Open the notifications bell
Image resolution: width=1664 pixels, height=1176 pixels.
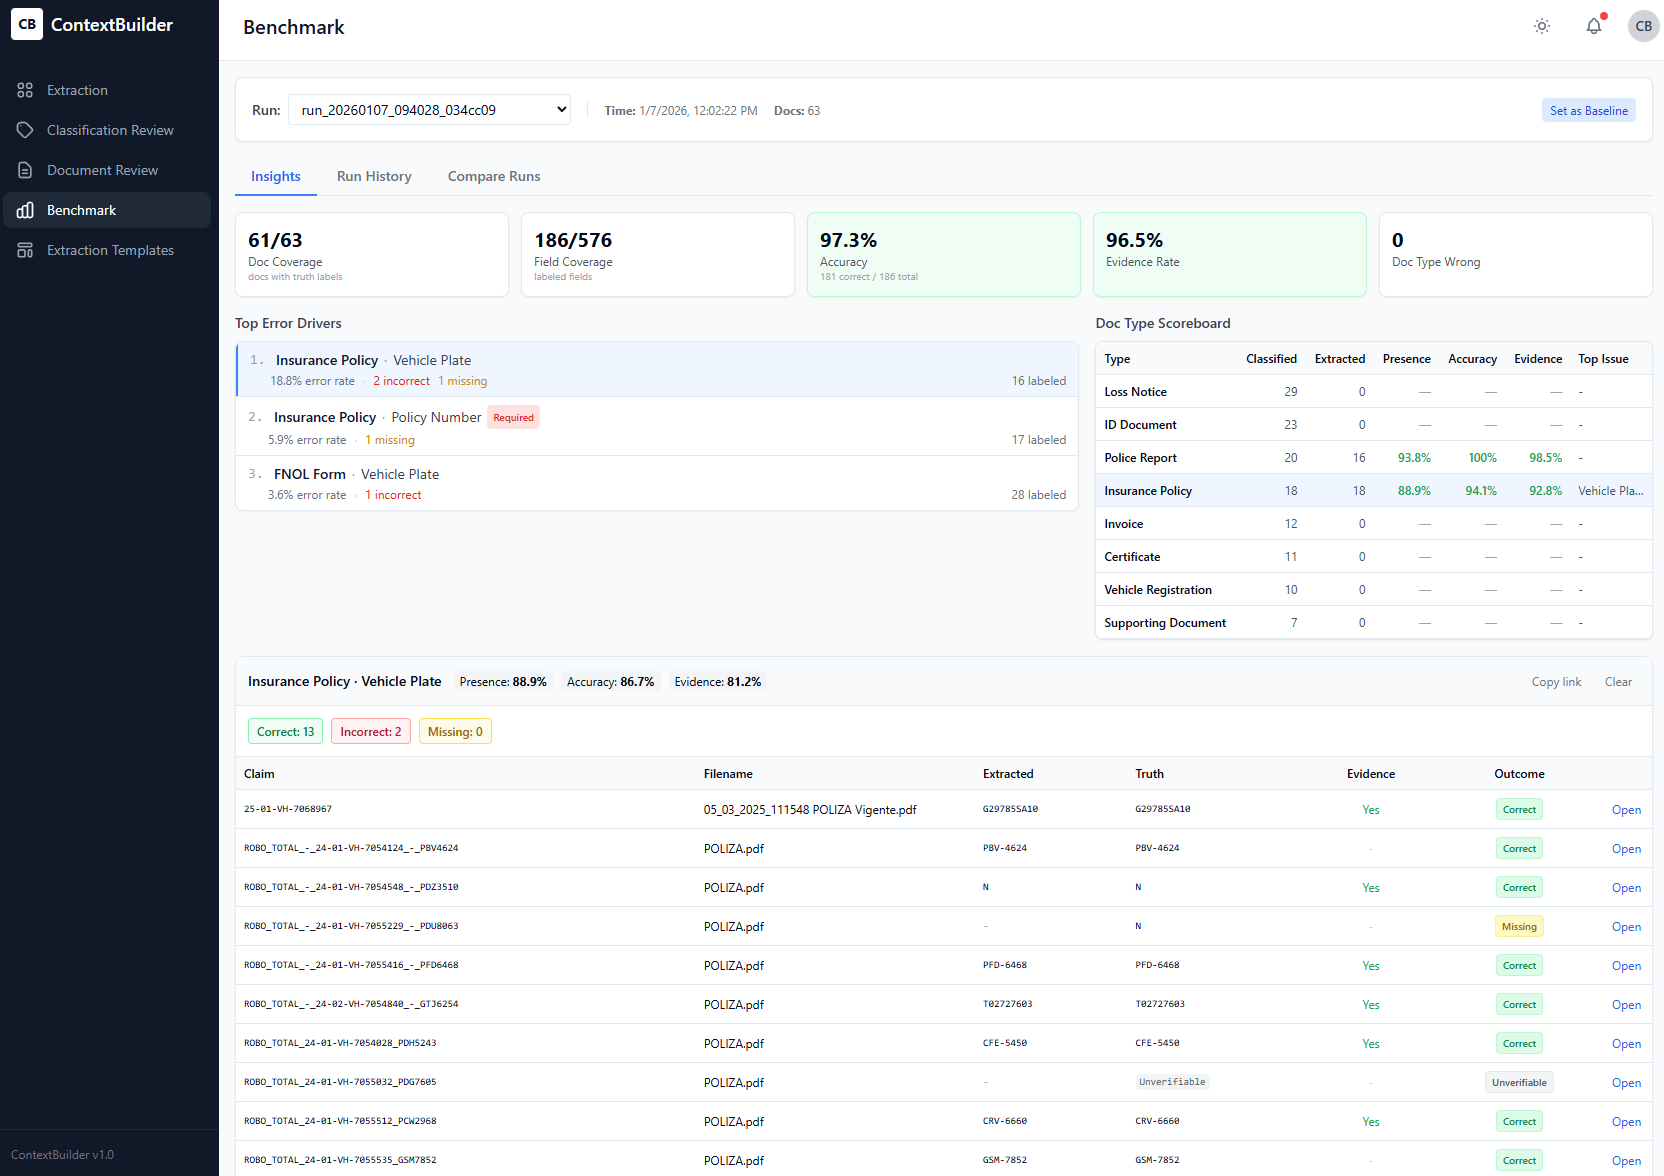(x=1594, y=26)
